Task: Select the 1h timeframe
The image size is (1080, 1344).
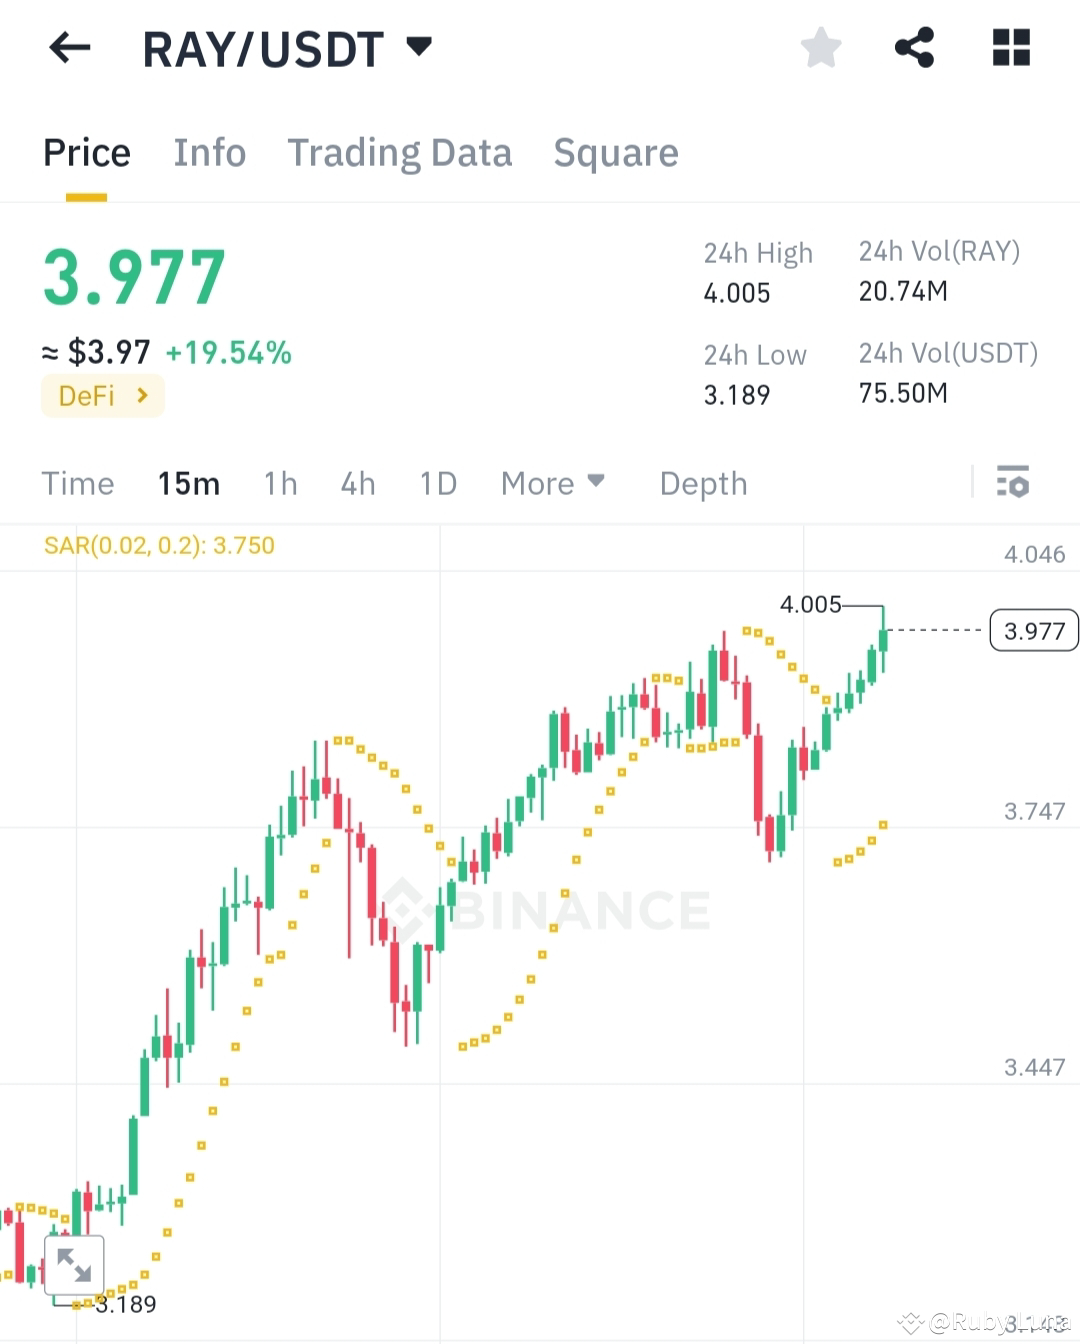Action: [x=280, y=483]
